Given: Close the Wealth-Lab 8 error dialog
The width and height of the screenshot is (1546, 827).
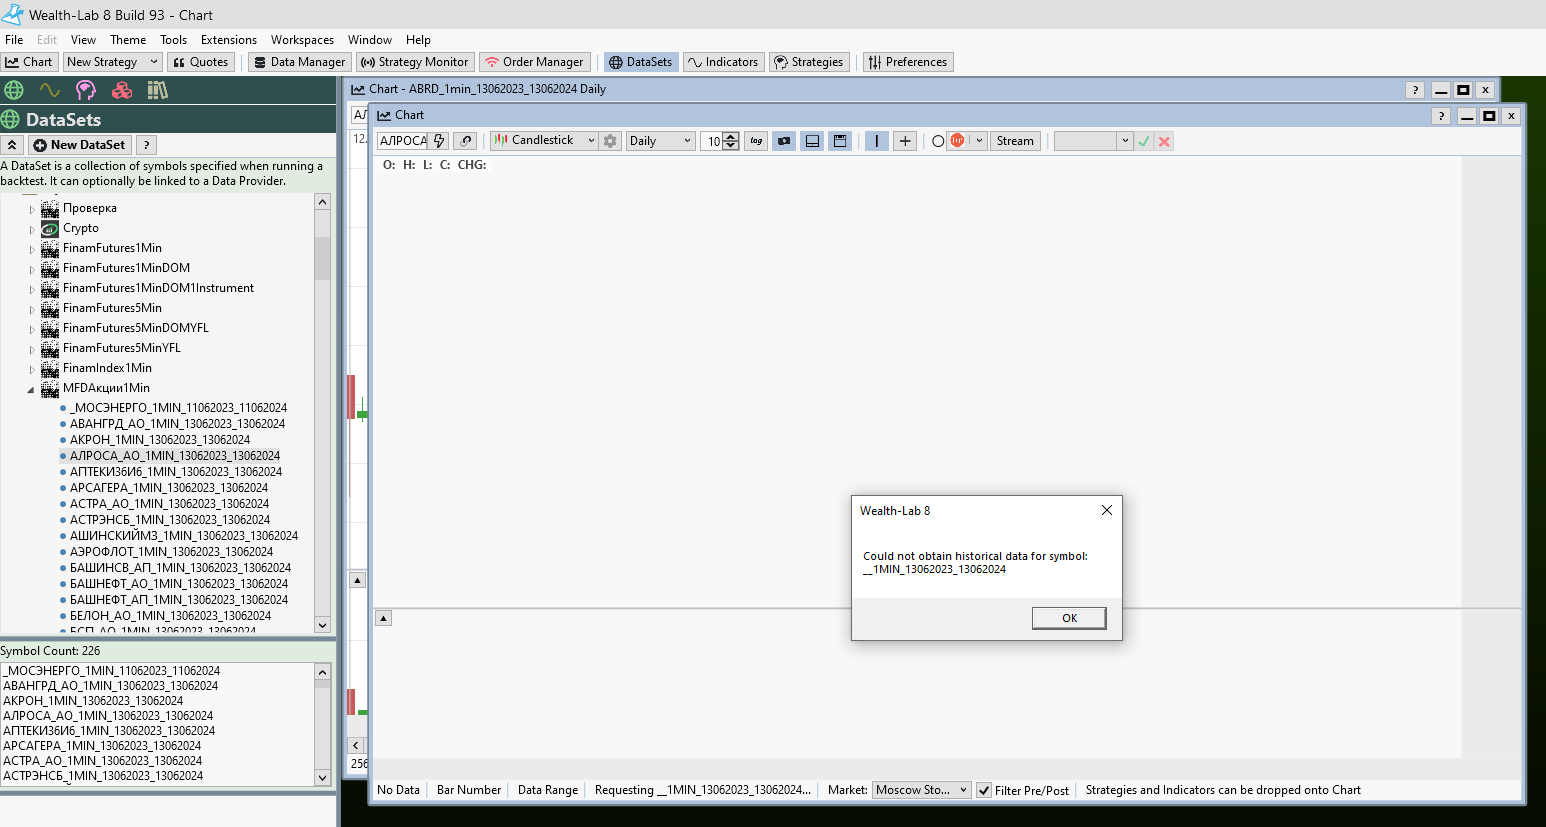Looking at the screenshot, I should (x=1106, y=510).
